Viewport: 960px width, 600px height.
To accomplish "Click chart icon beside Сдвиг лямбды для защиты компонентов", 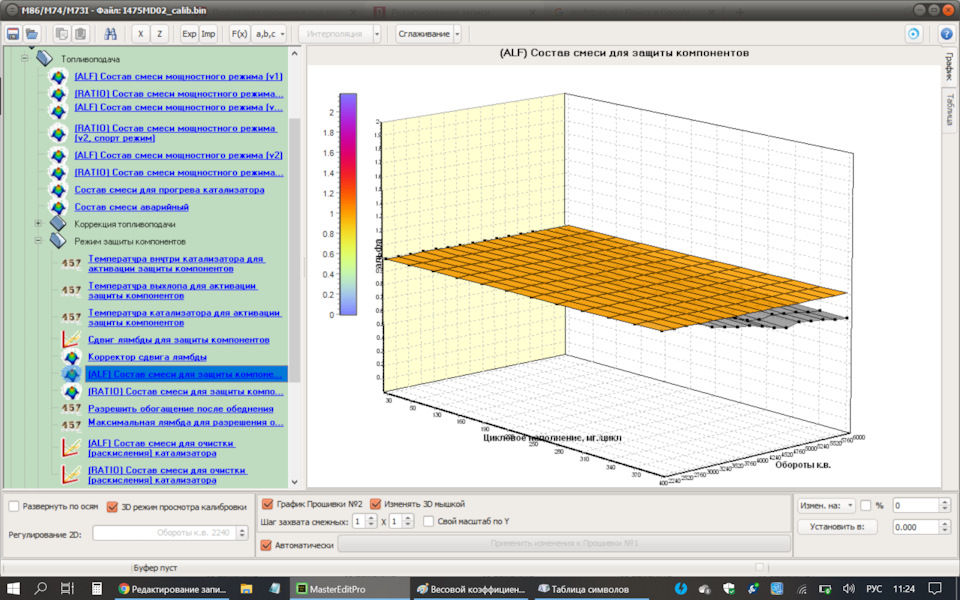I will [71, 339].
